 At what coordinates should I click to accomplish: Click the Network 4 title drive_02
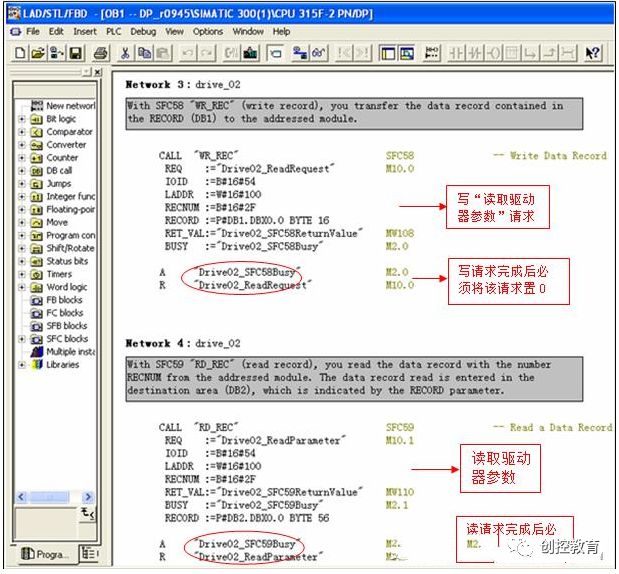coord(218,343)
